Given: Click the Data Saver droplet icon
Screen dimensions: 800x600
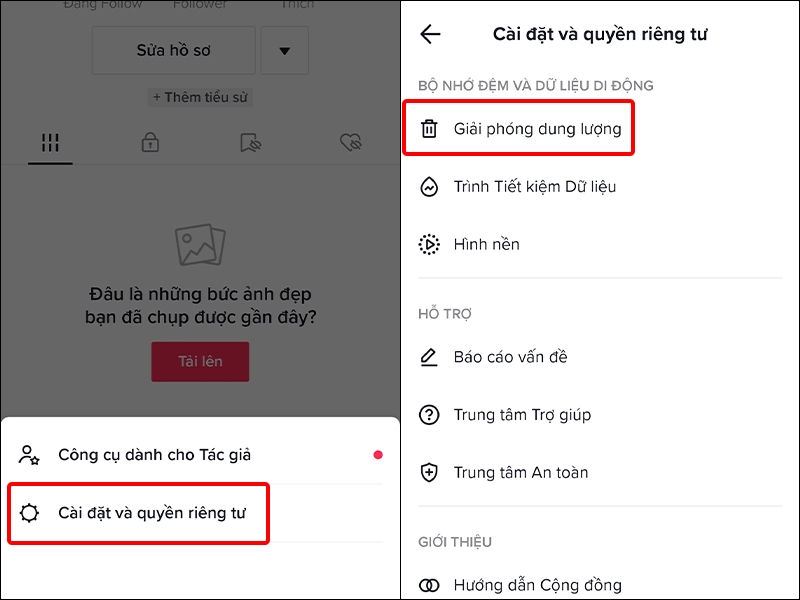Looking at the screenshot, I should 429,187.
